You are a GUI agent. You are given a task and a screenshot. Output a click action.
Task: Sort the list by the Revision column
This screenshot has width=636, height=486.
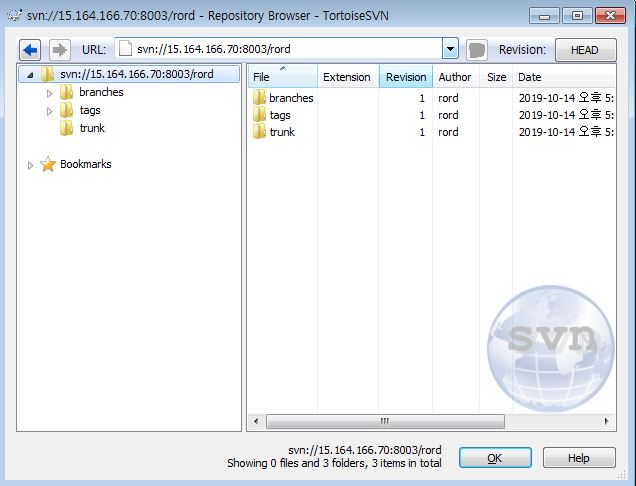406,77
